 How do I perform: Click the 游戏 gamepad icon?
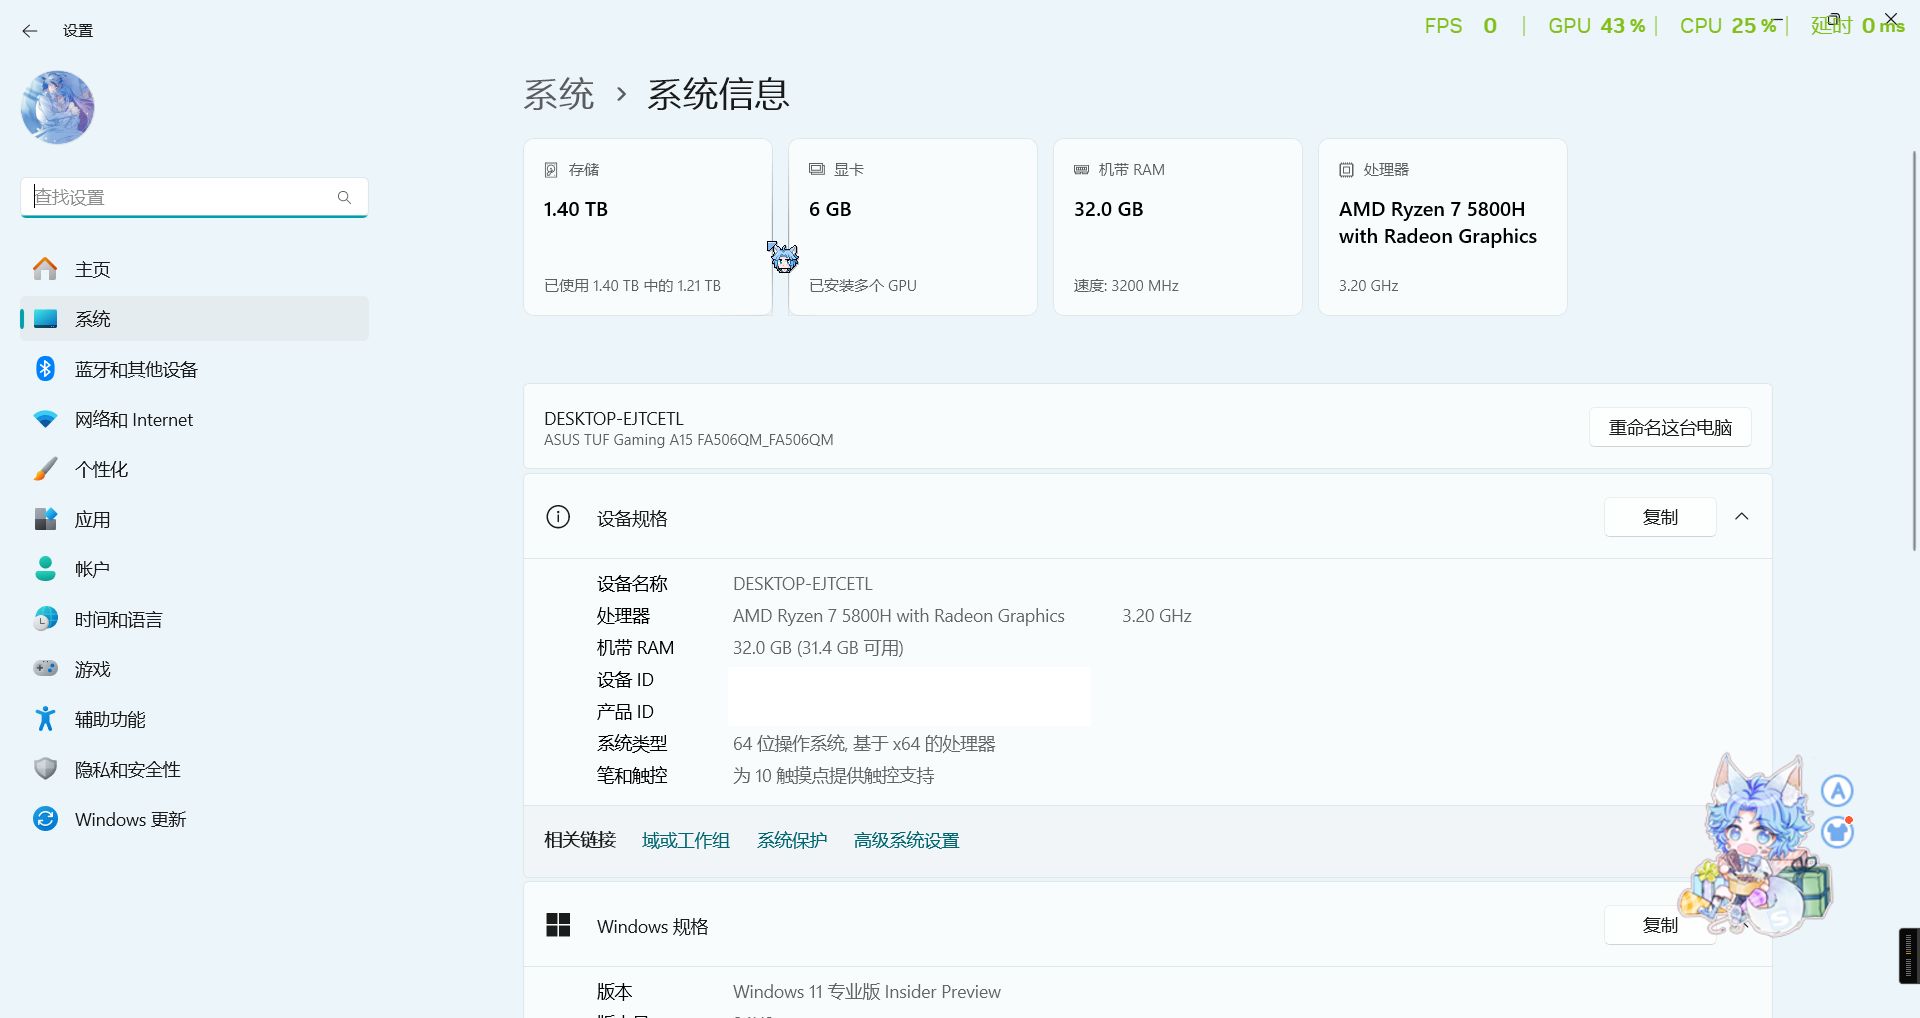pyautogui.click(x=45, y=669)
